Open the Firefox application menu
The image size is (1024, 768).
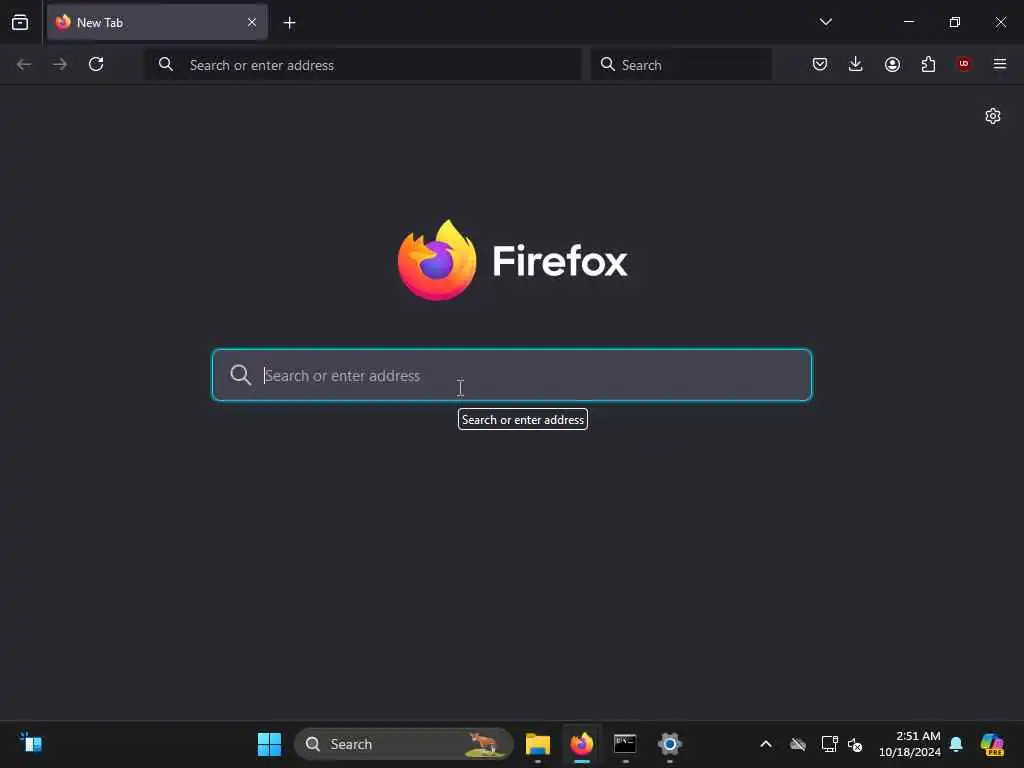(1000, 64)
